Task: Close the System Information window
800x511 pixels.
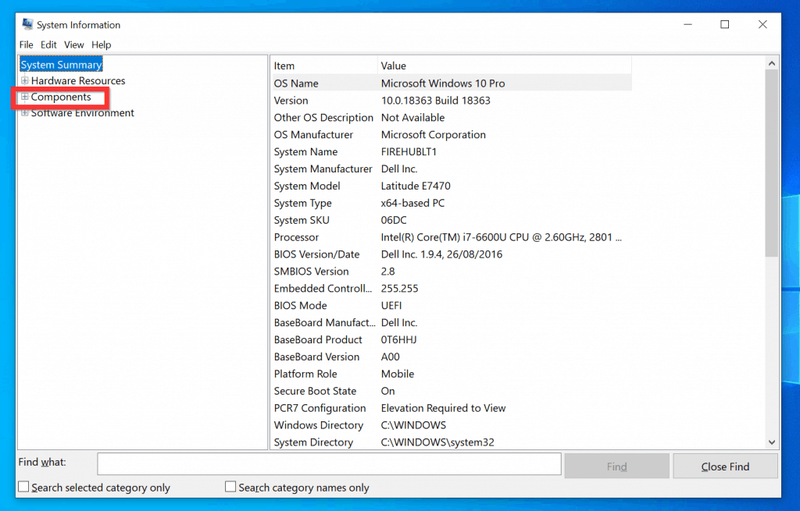Action: coord(762,24)
